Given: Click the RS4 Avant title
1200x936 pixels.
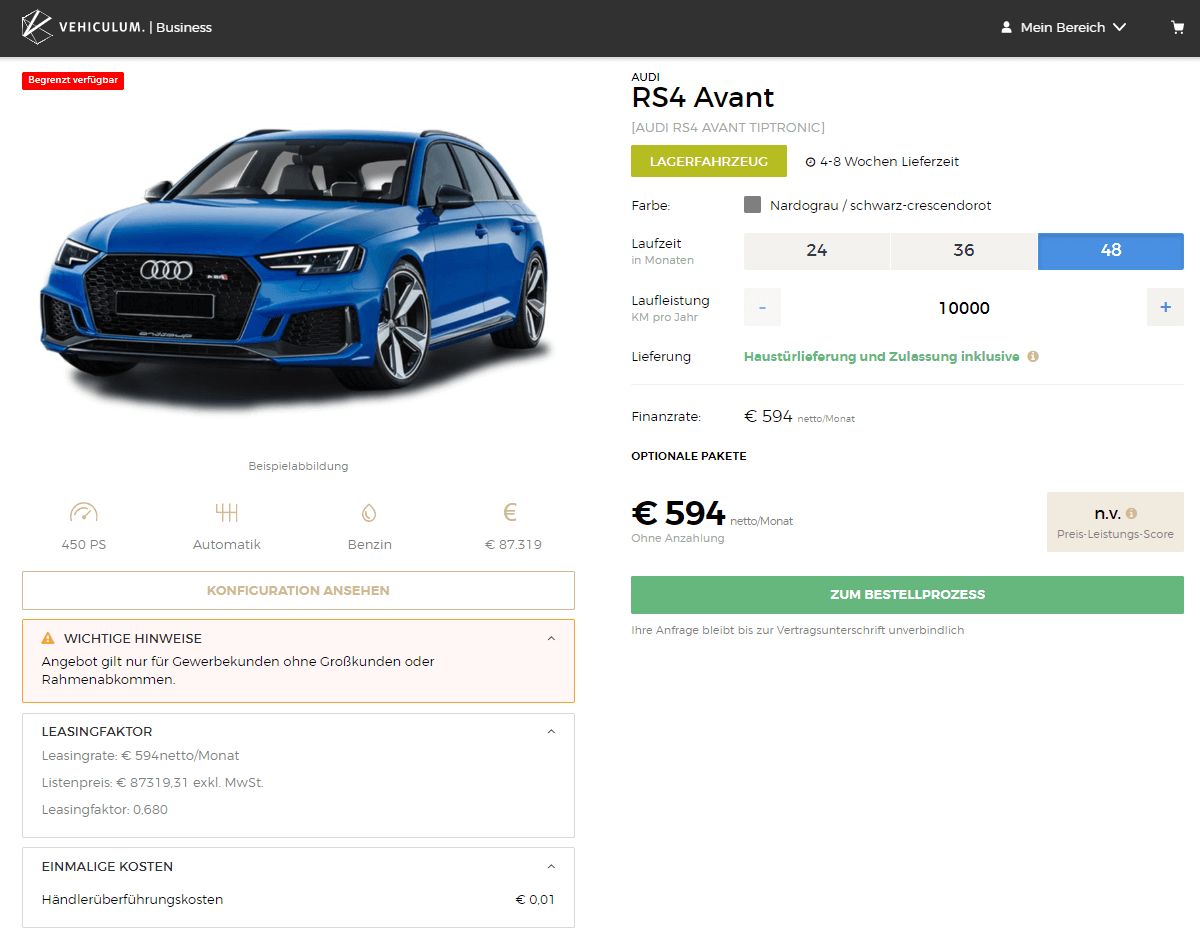Looking at the screenshot, I should pyautogui.click(x=703, y=98).
